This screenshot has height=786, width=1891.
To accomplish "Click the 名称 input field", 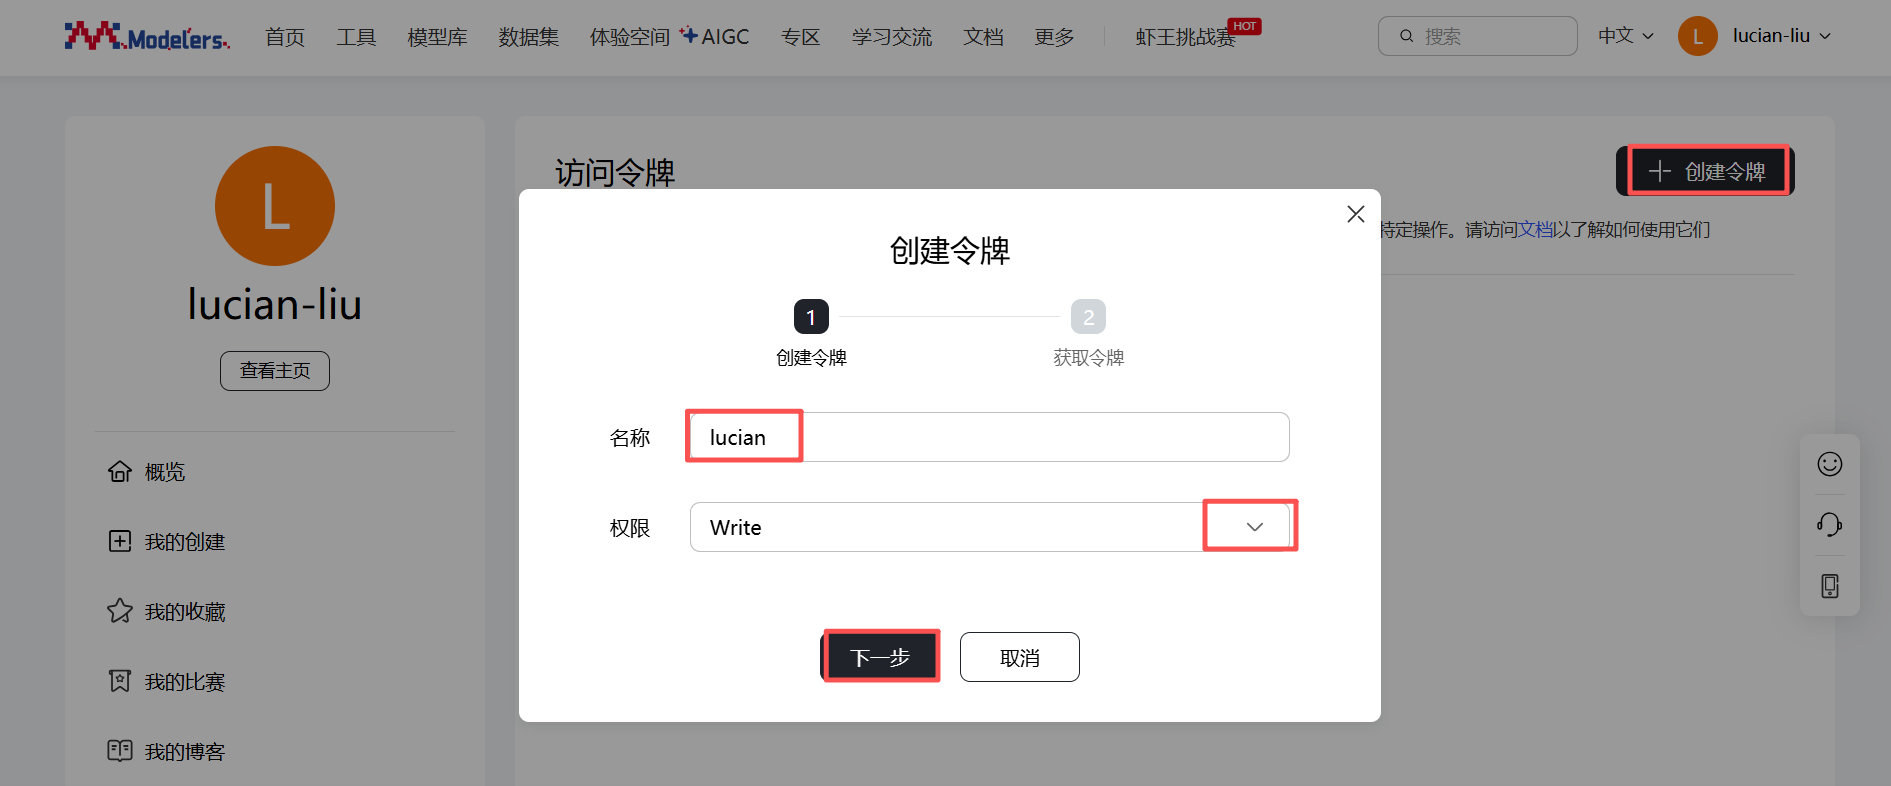I will (990, 437).
